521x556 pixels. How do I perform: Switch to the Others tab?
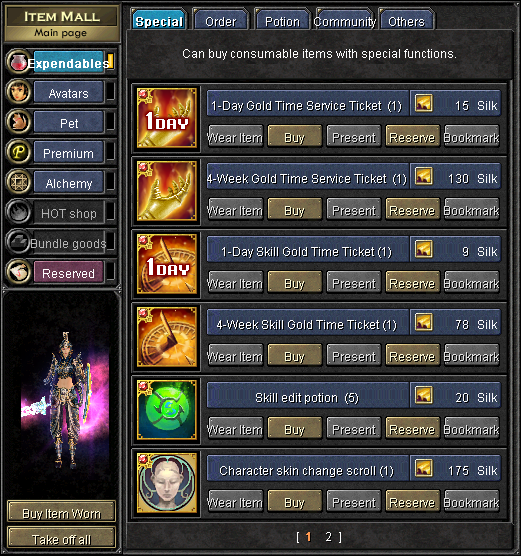click(x=406, y=21)
